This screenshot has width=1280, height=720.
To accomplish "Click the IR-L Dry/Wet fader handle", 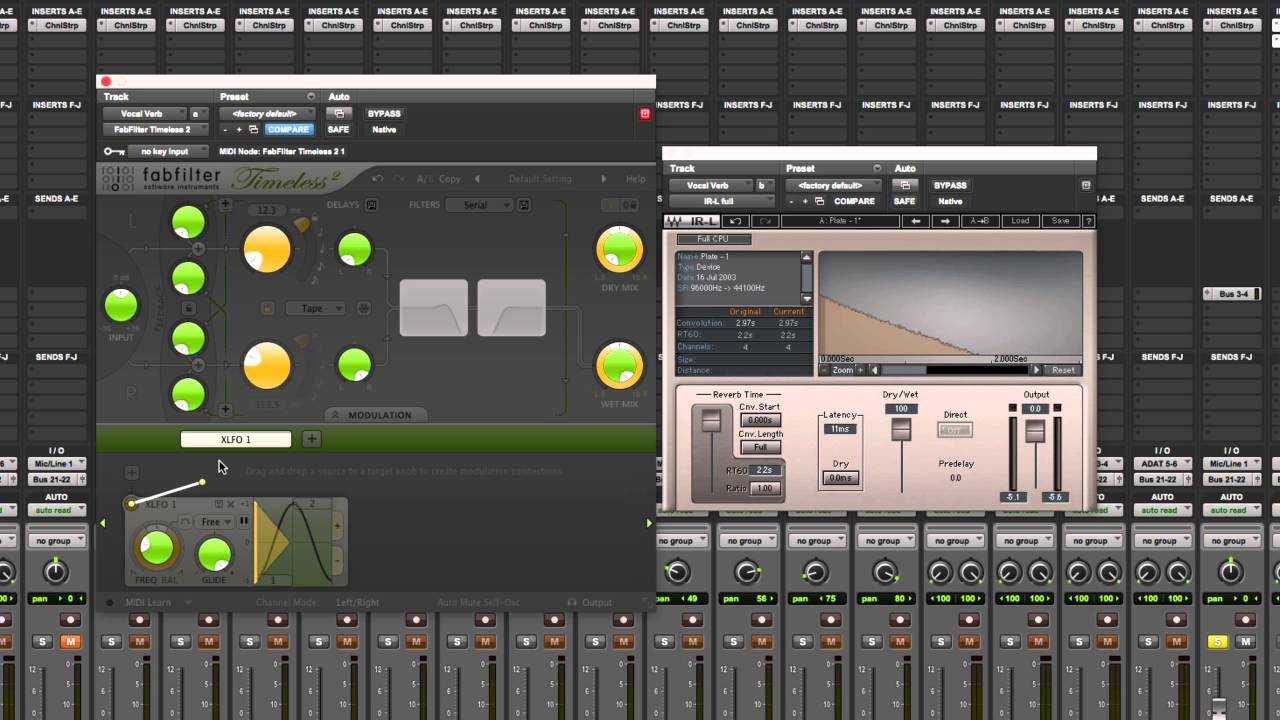I will pos(901,430).
